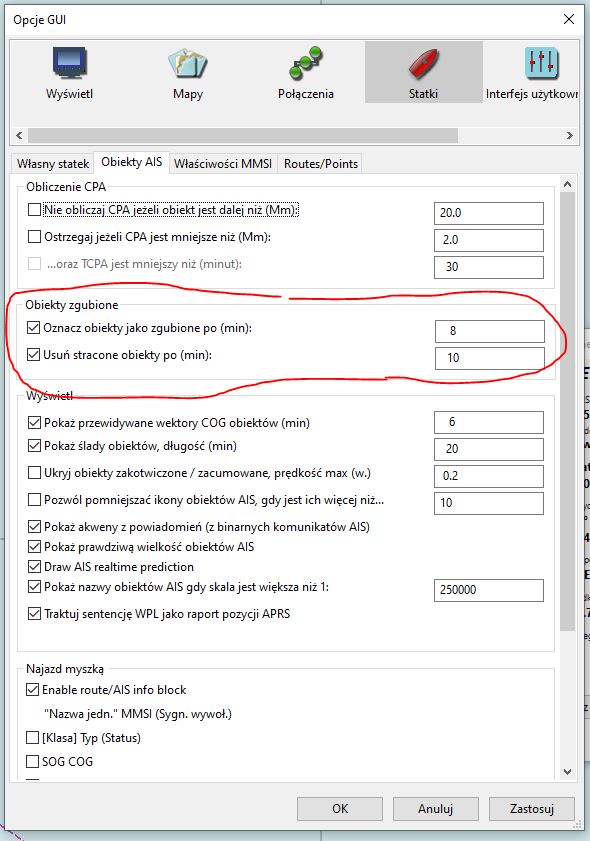Image resolution: width=590 pixels, height=841 pixels.
Task: Enable 'Nie obliczaj CPA' checkbox
Action: pos(34,209)
